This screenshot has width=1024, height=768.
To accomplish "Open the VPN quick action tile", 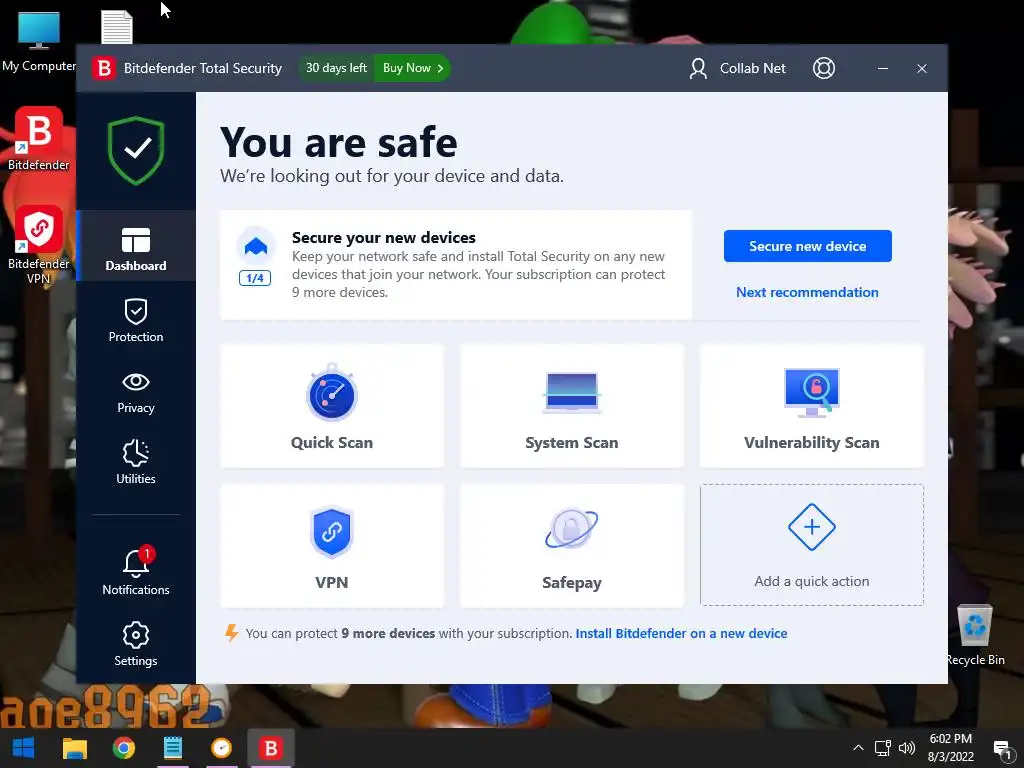I will (x=332, y=546).
